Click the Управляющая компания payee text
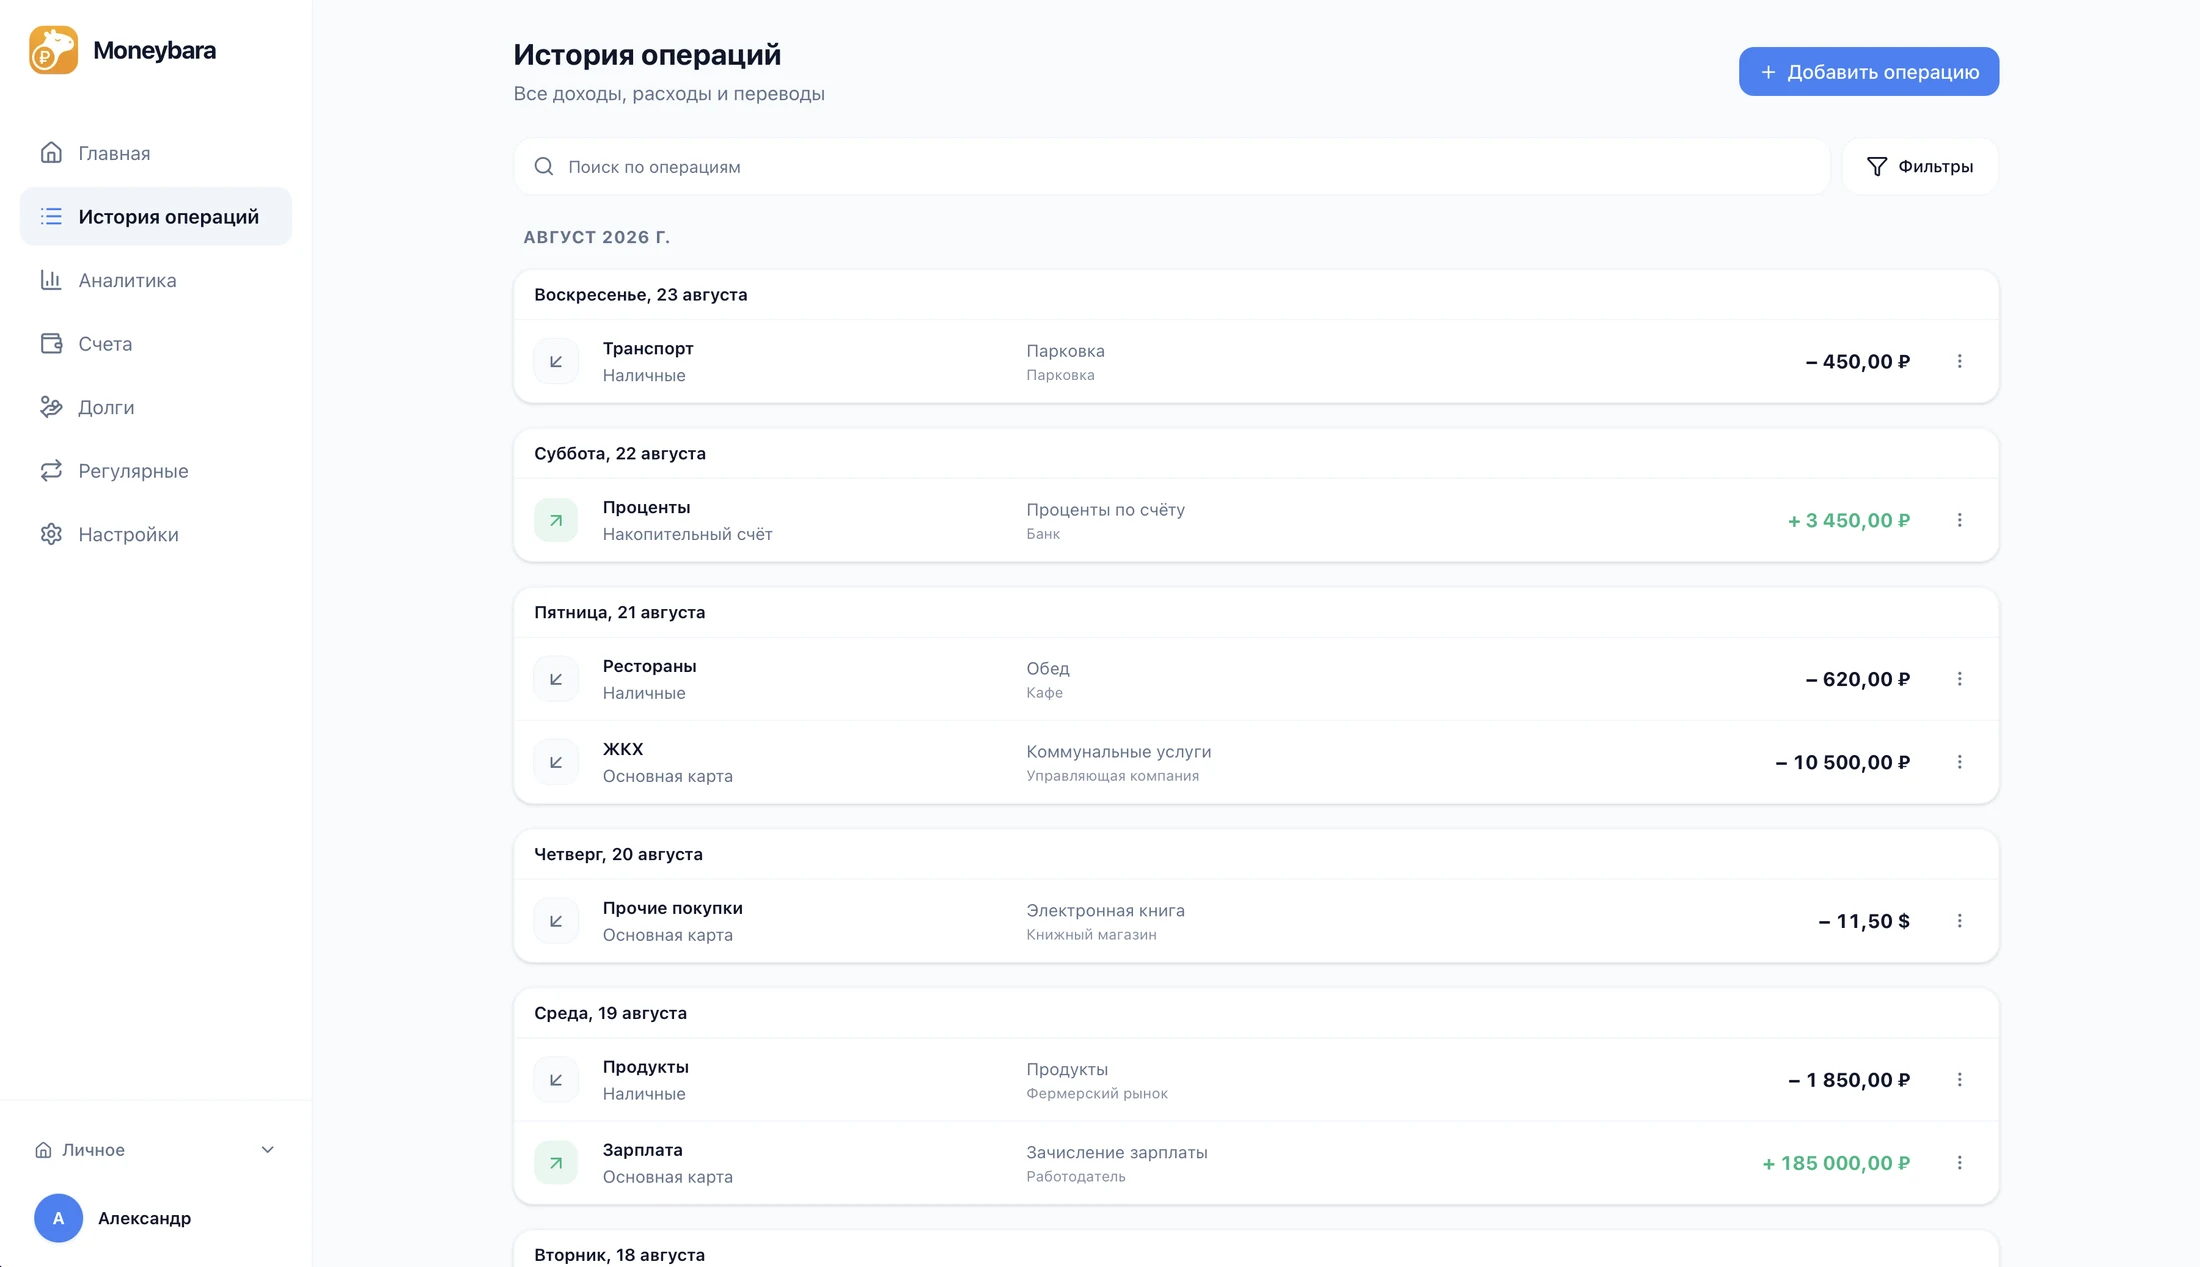The width and height of the screenshot is (2200, 1267). 1112,775
